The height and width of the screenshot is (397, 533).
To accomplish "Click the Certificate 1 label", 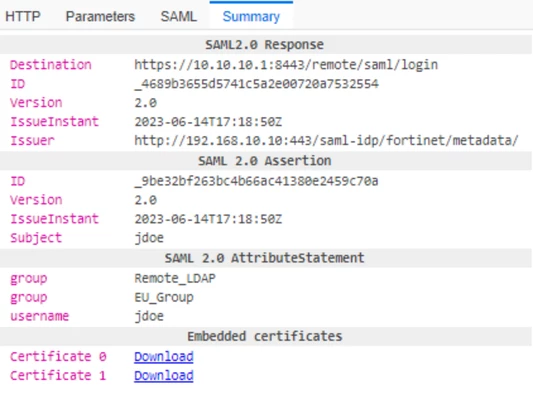I will (x=58, y=375).
